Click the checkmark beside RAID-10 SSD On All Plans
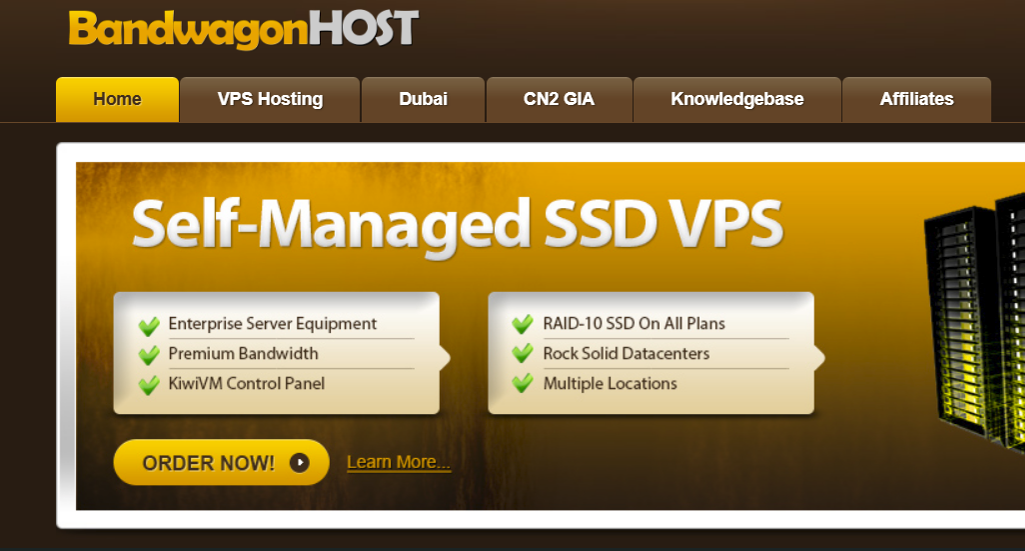Screen dimensions: 1025x551 pyautogui.click(x=522, y=324)
